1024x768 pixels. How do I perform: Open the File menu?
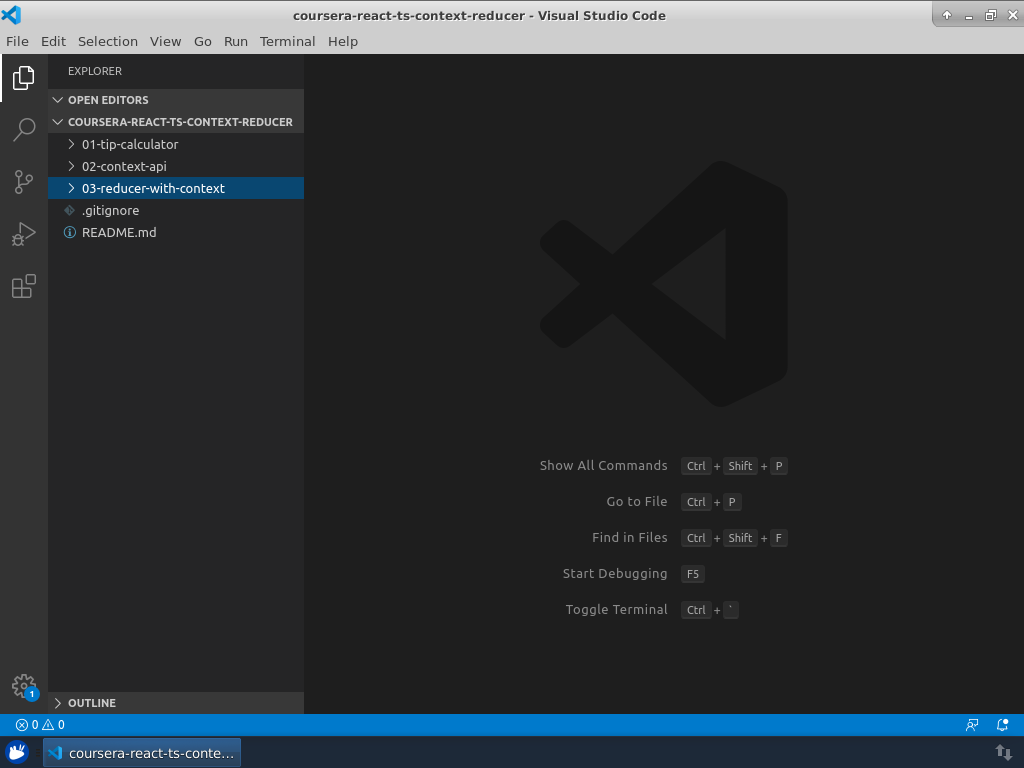18,41
